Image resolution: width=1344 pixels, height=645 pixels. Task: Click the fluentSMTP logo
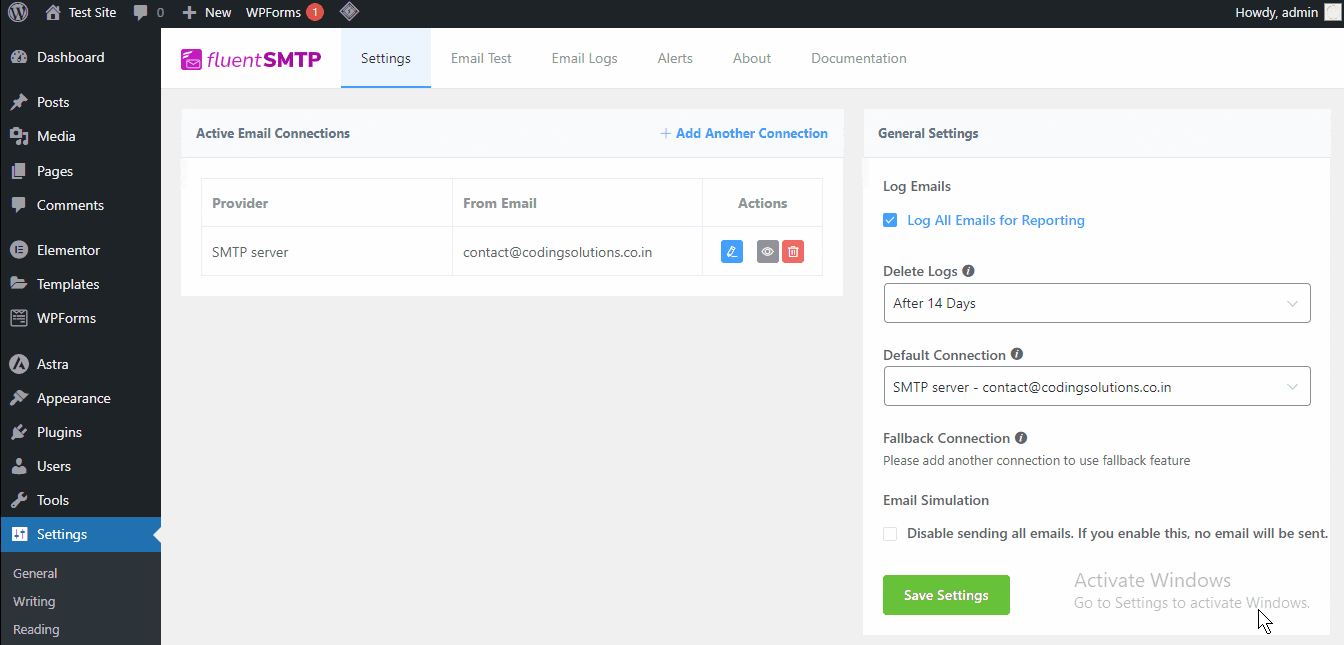250,58
